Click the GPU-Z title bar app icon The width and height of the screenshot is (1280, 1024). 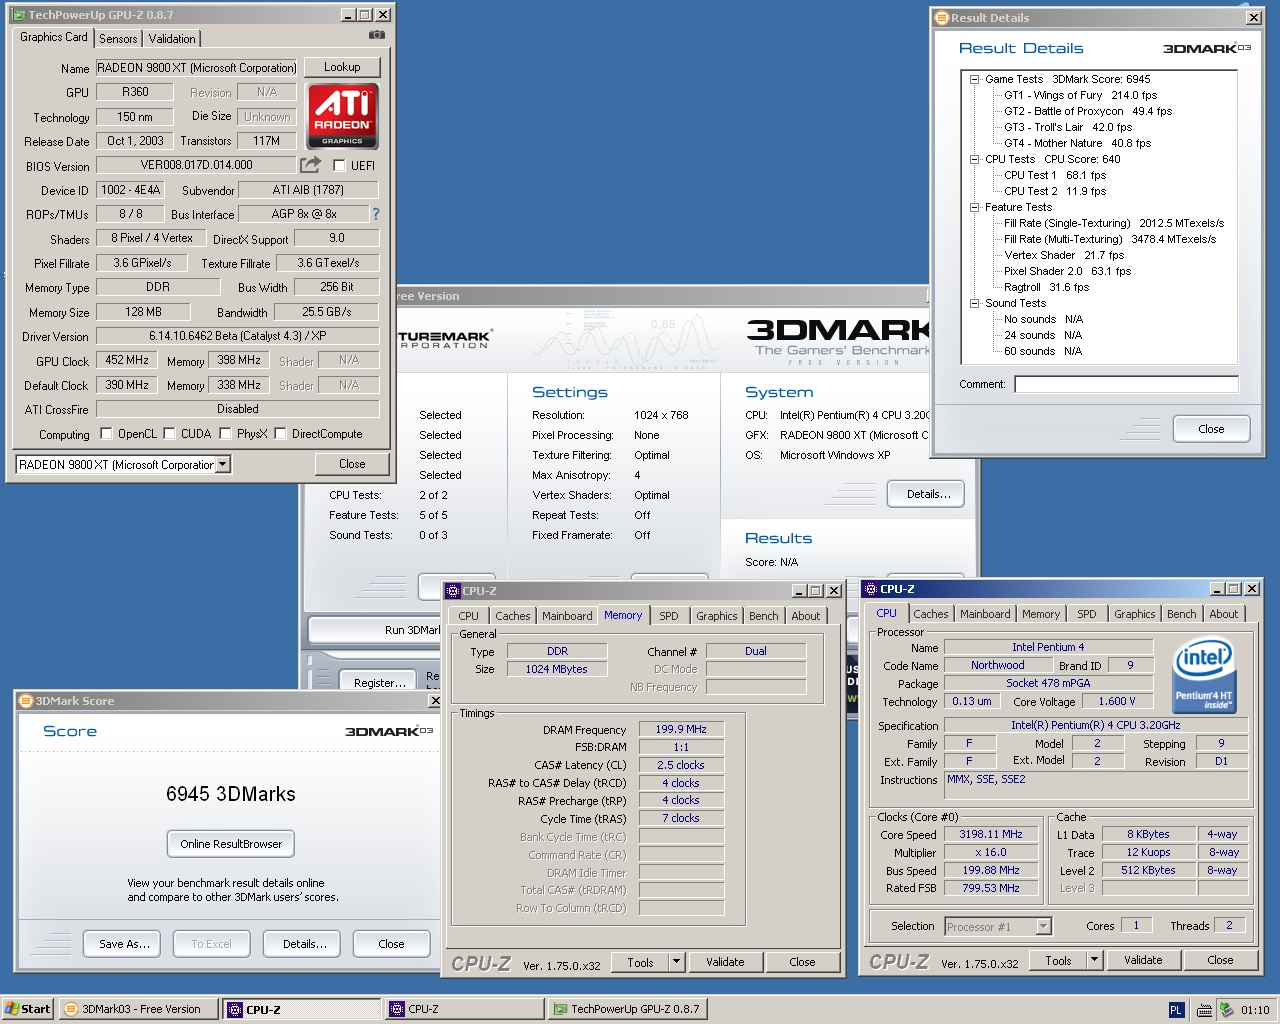(x=19, y=15)
